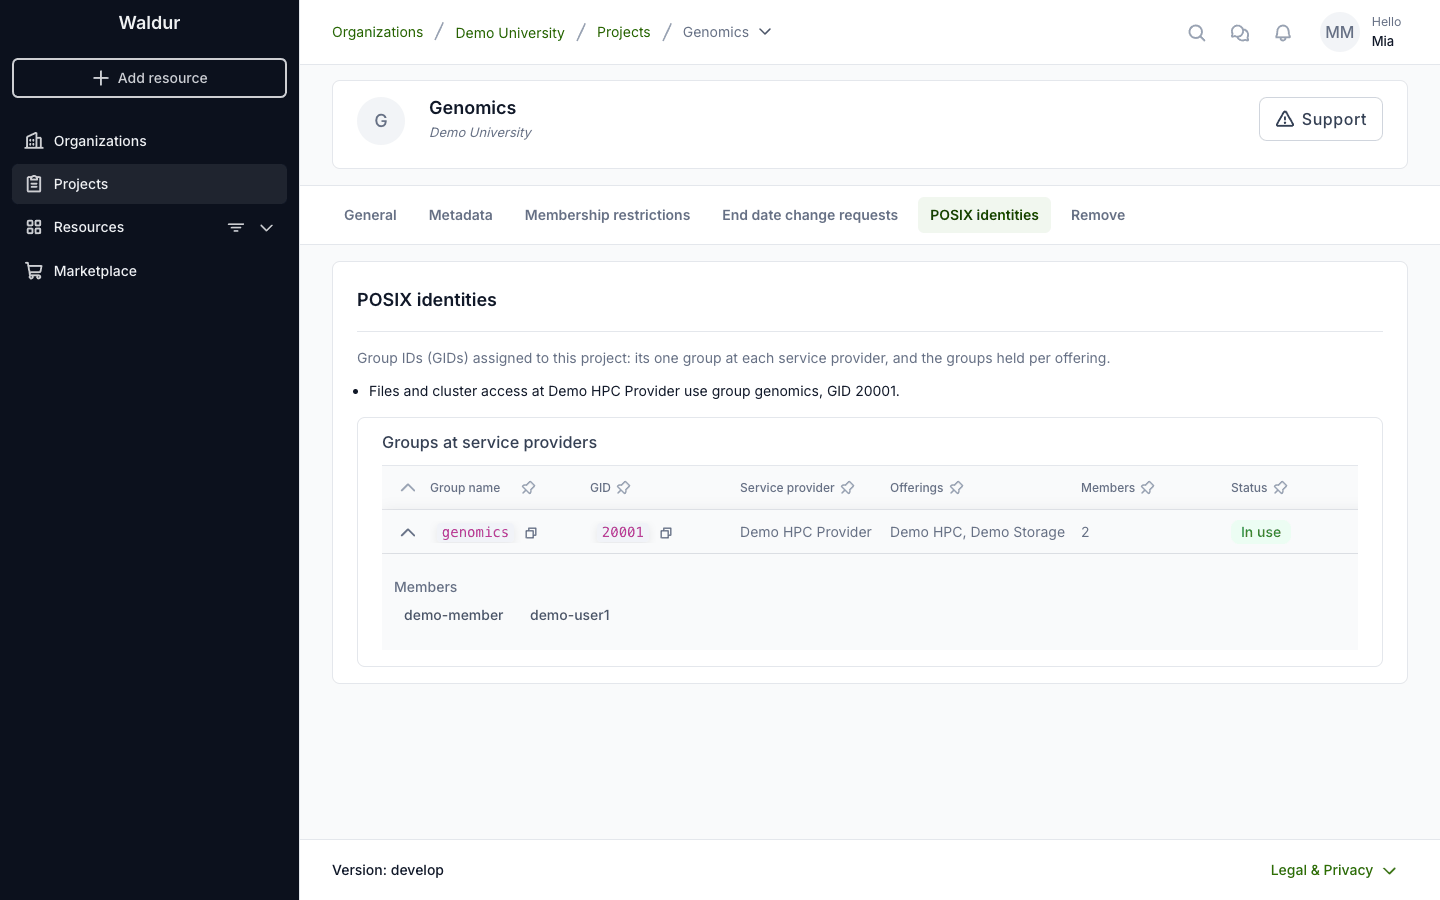Open the search icon in header

tap(1197, 33)
